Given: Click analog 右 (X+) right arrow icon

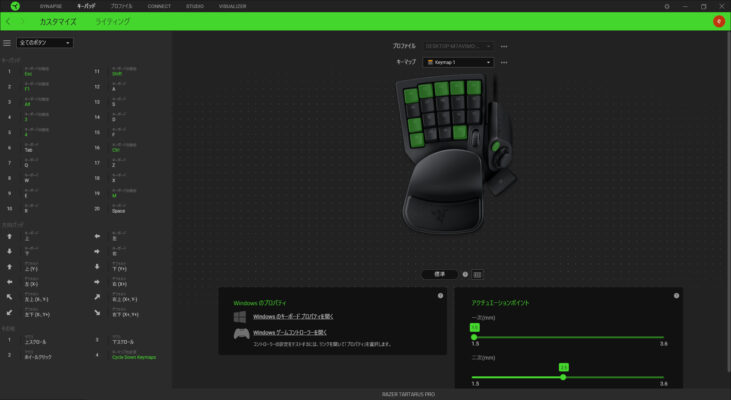Looking at the screenshot, I should pos(97,282).
